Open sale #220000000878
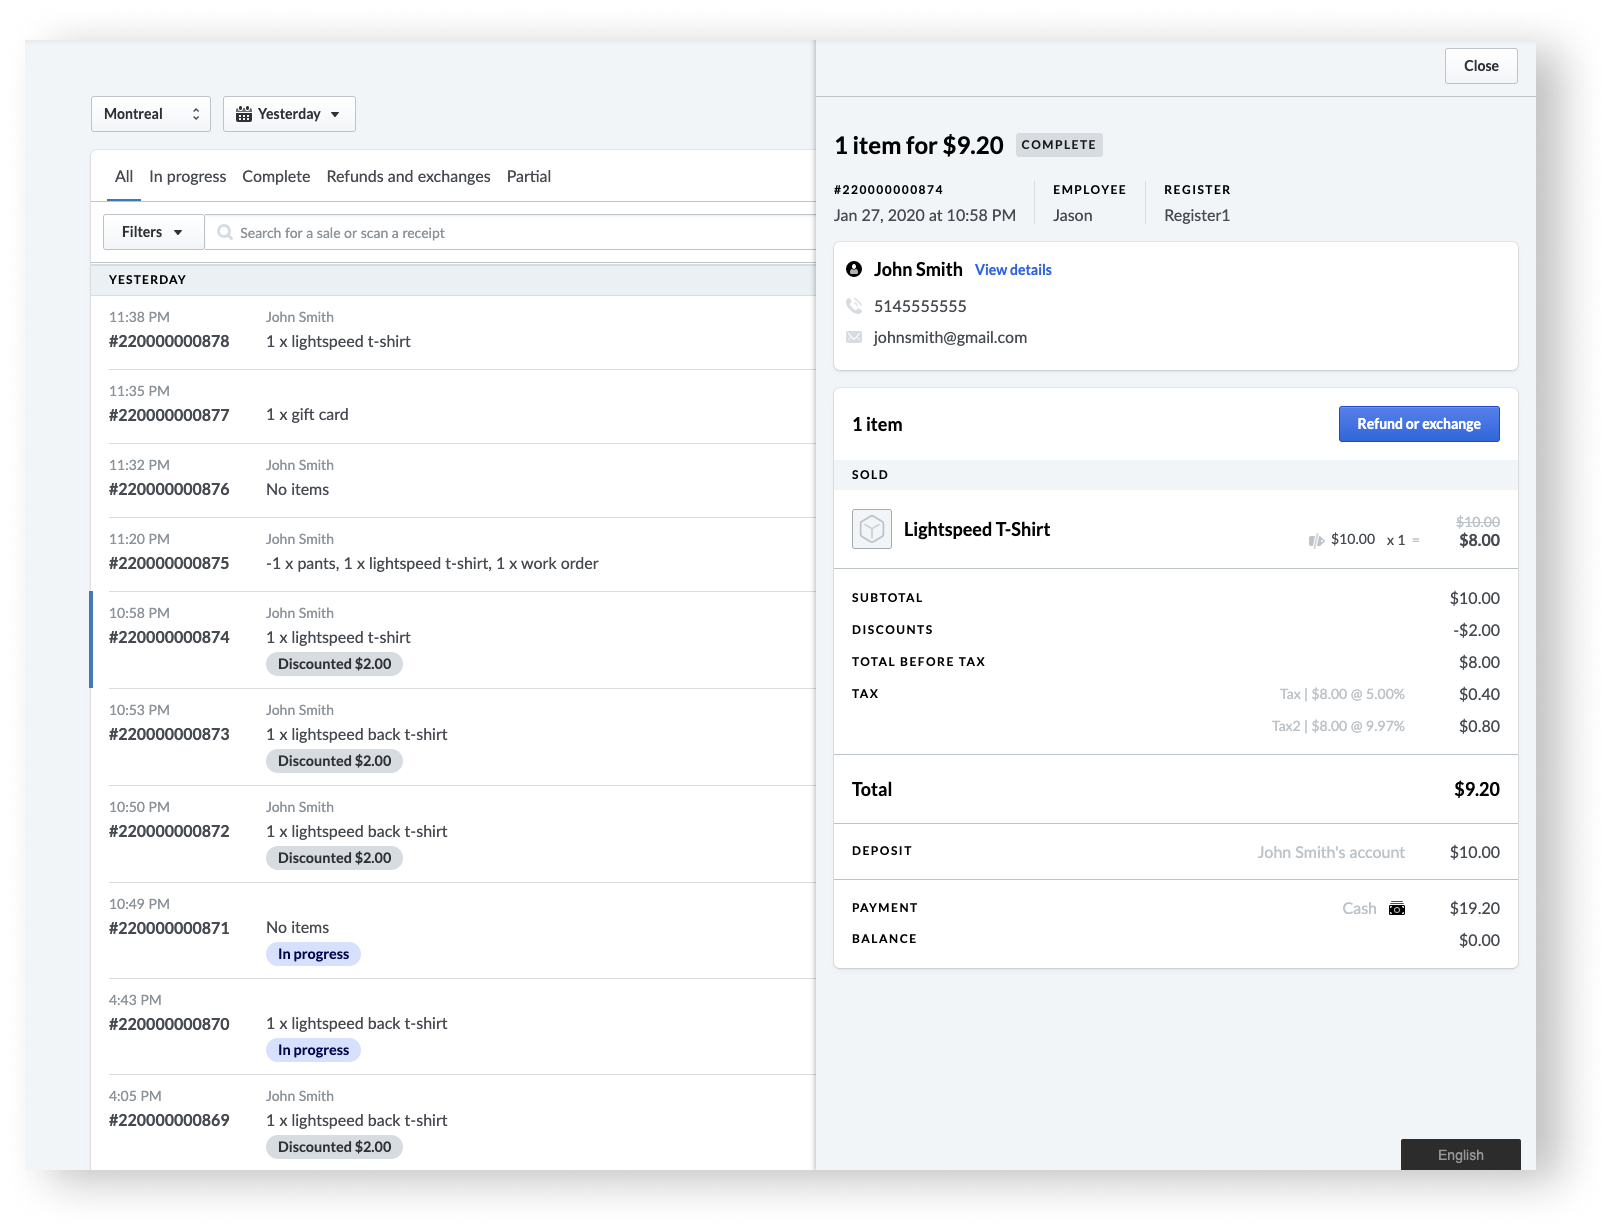This screenshot has height=1230, width=1611. coord(453,332)
